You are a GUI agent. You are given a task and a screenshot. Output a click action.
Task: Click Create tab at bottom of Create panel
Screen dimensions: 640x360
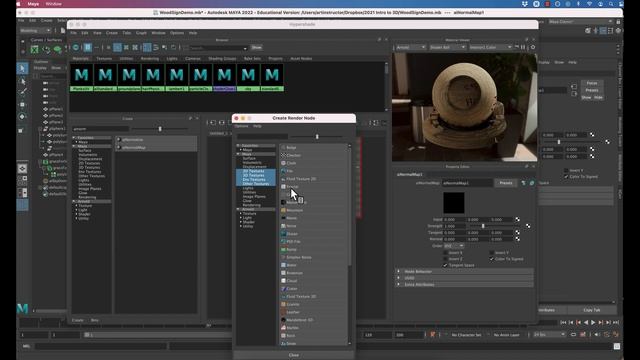coord(78,320)
